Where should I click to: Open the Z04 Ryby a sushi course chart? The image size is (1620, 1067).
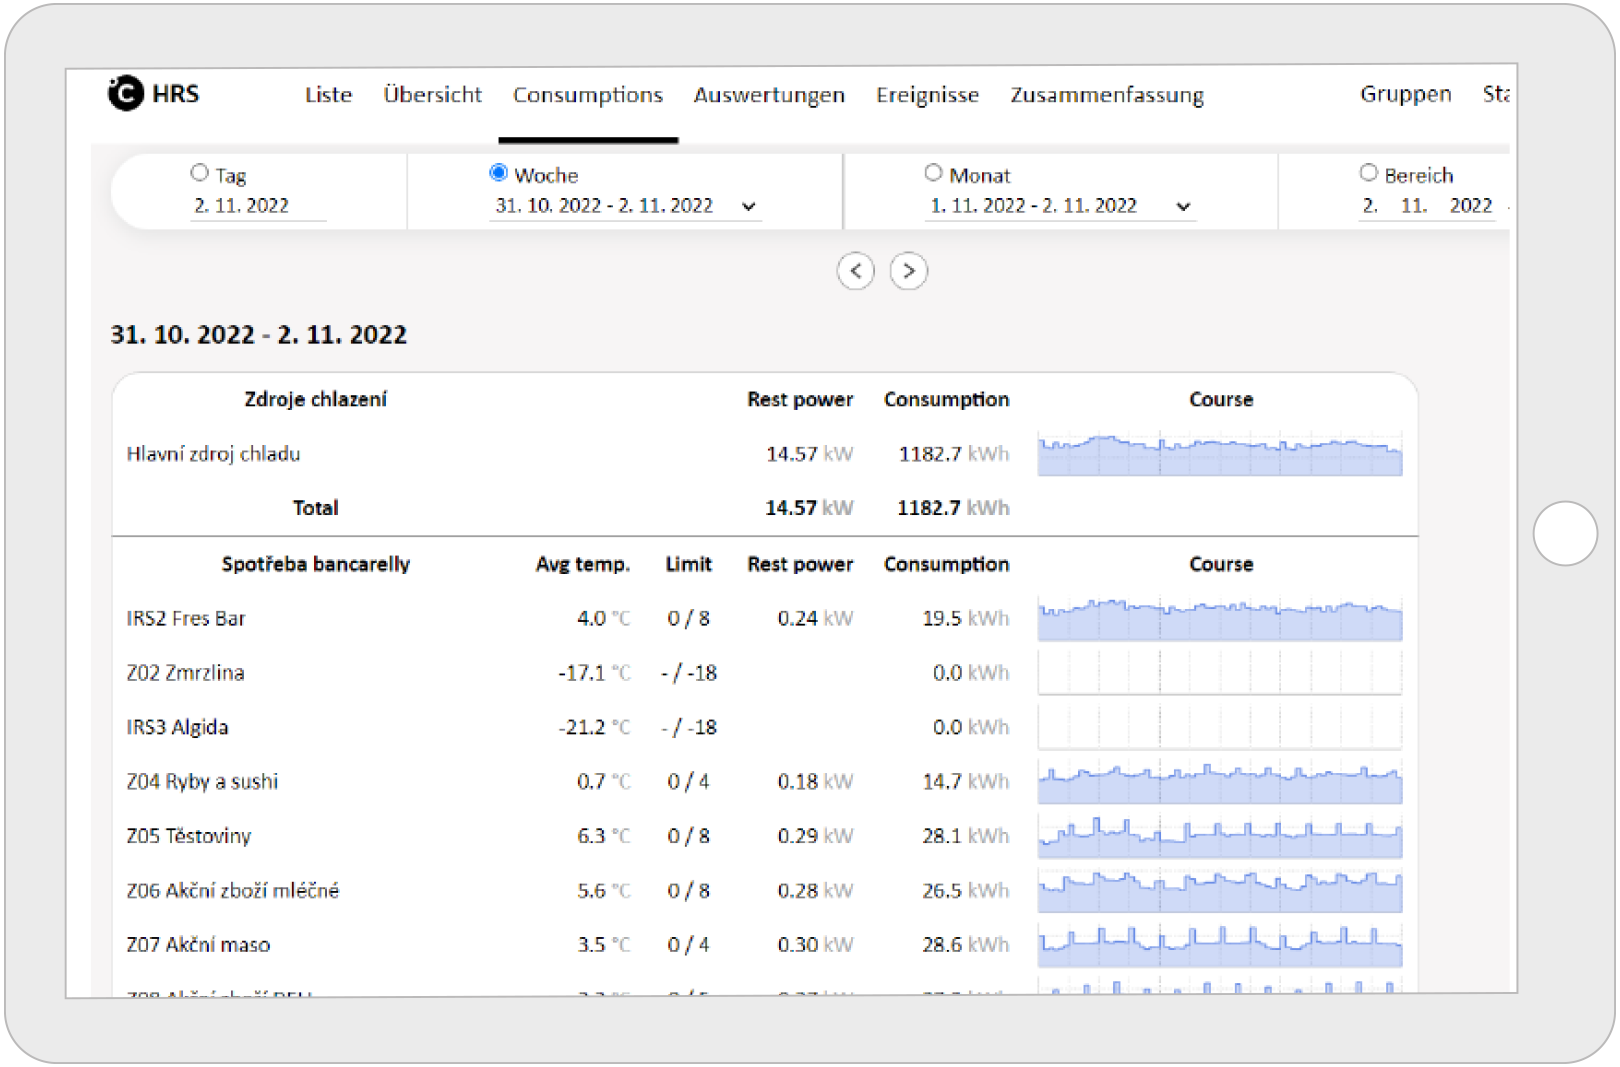click(x=1220, y=781)
